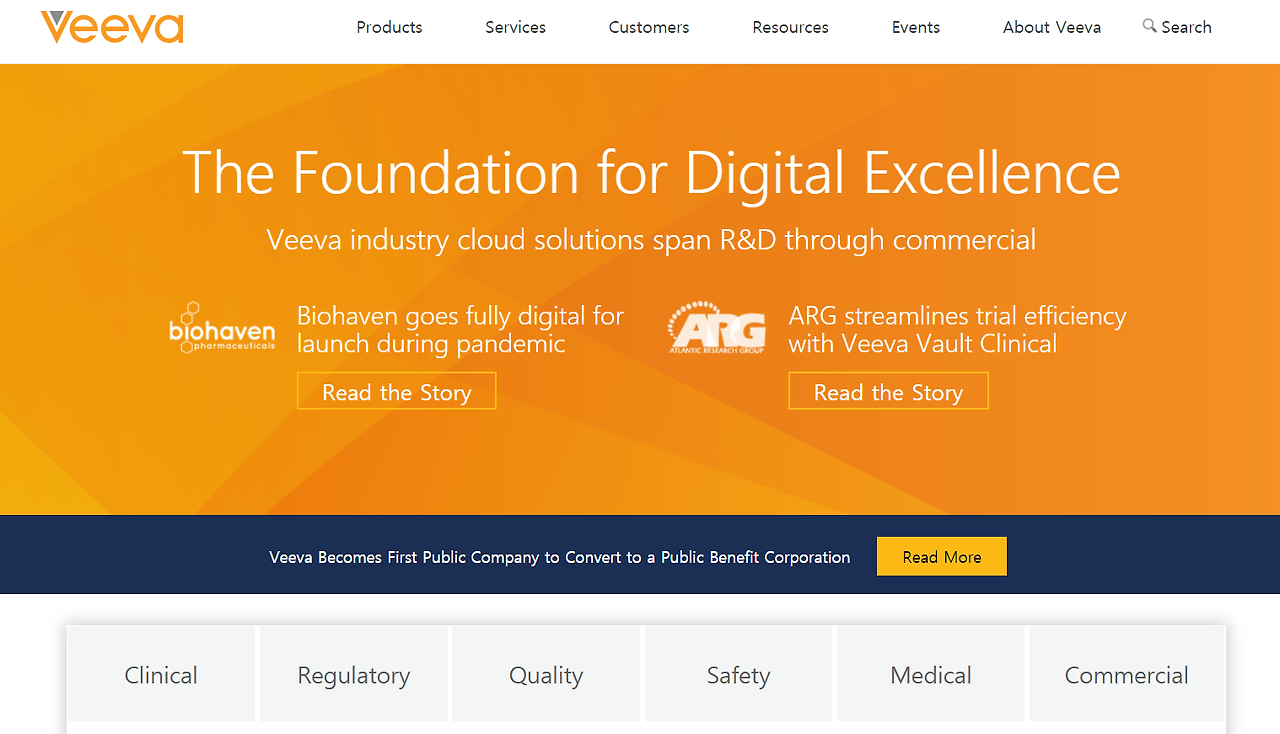1280x734 pixels.
Task: Click the Biohaven goes fully digital headline
Action: pos(460,329)
